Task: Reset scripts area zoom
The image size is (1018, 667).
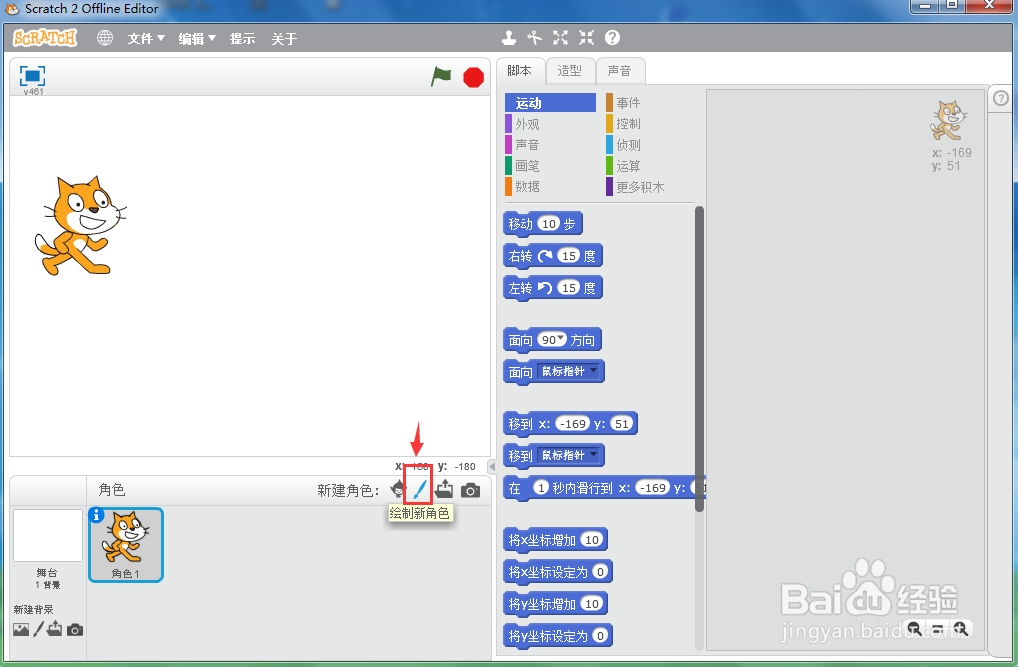Action: pyautogui.click(x=937, y=629)
